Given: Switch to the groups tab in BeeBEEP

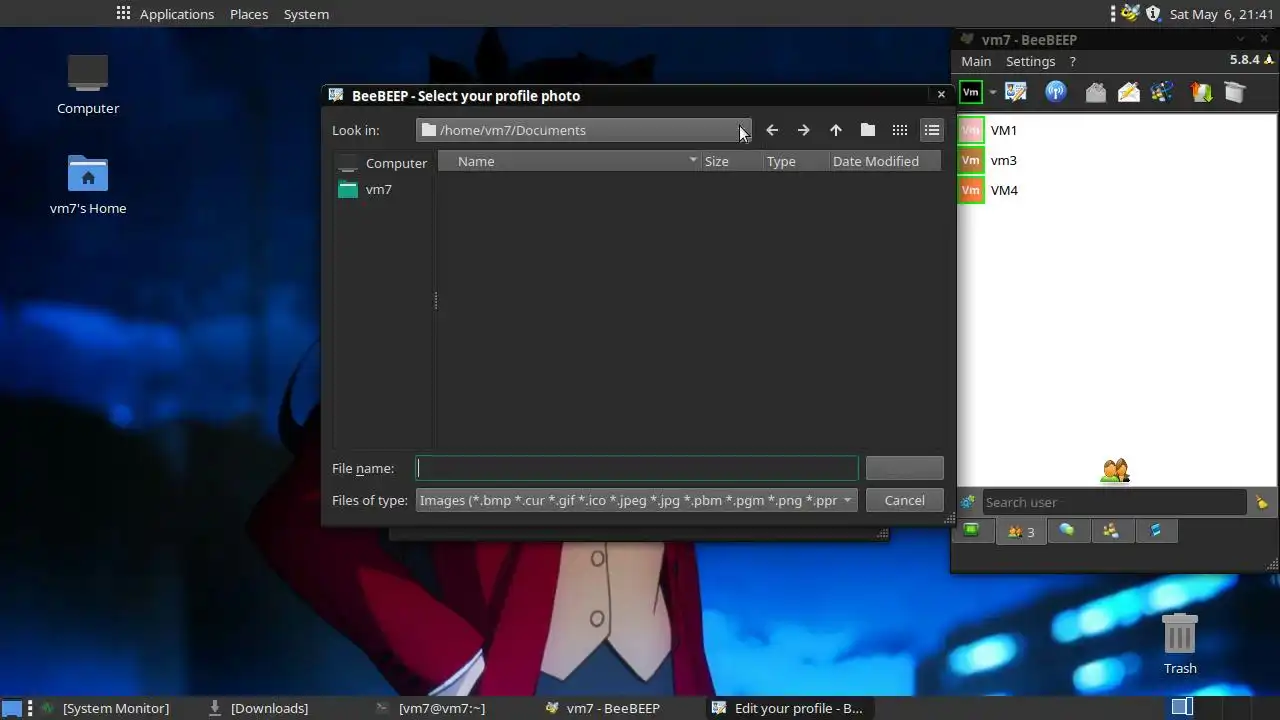Looking at the screenshot, I should pyautogui.click(x=1110, y=531).
